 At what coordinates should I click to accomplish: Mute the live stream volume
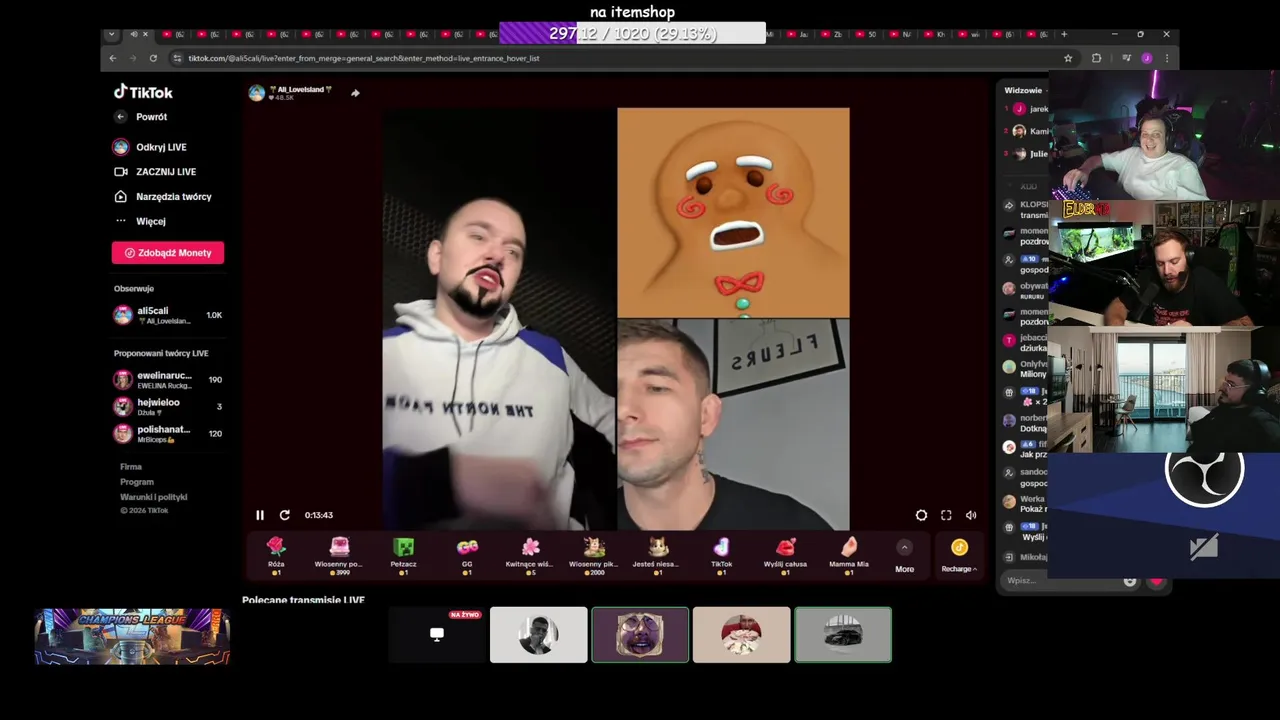[x=971, y=515]
